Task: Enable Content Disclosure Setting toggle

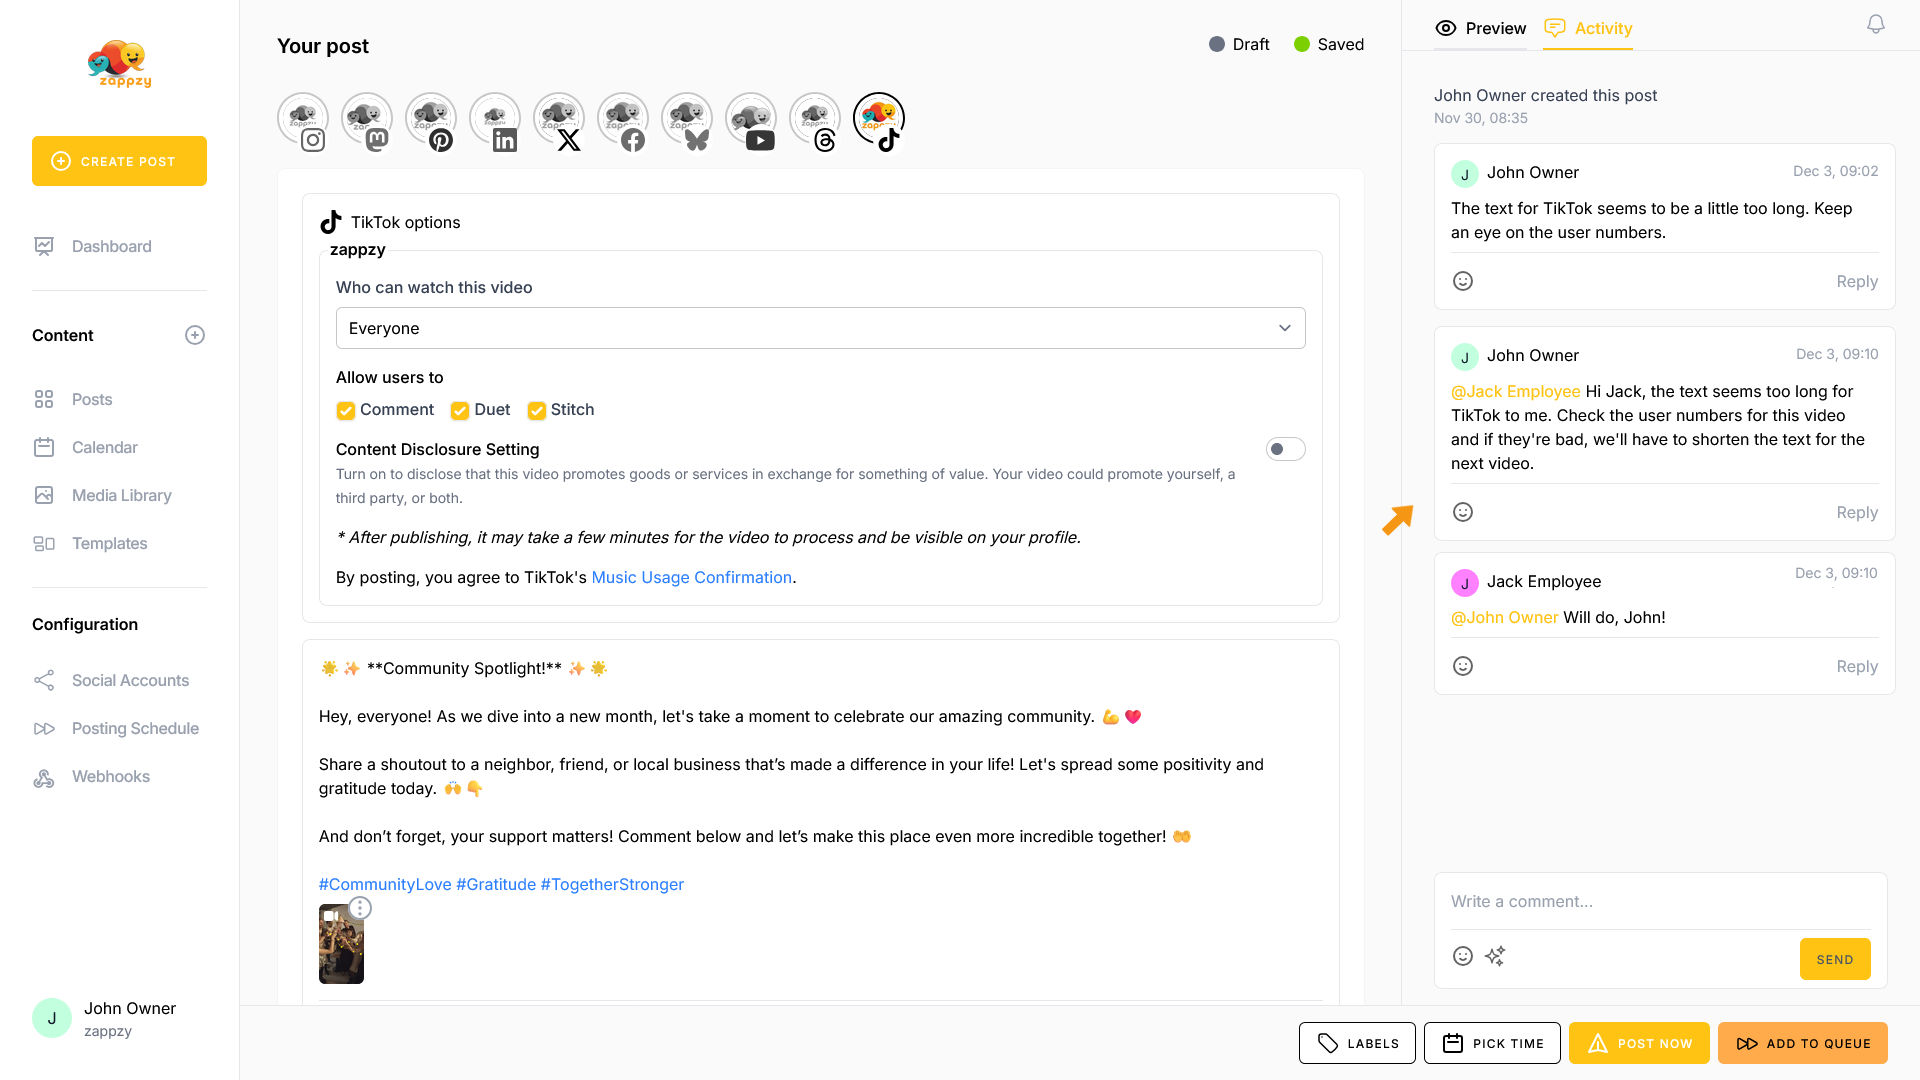Action: tap(1285, 449)
